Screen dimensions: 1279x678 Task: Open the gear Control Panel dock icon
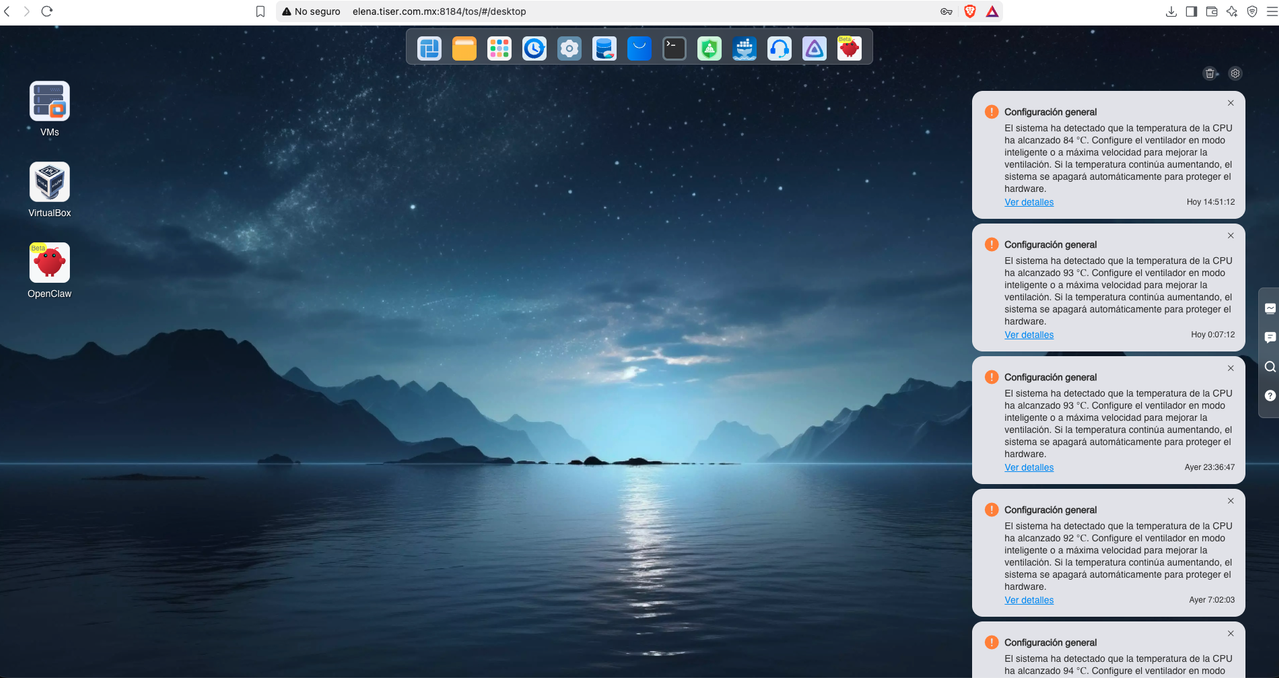coord(569,48)
